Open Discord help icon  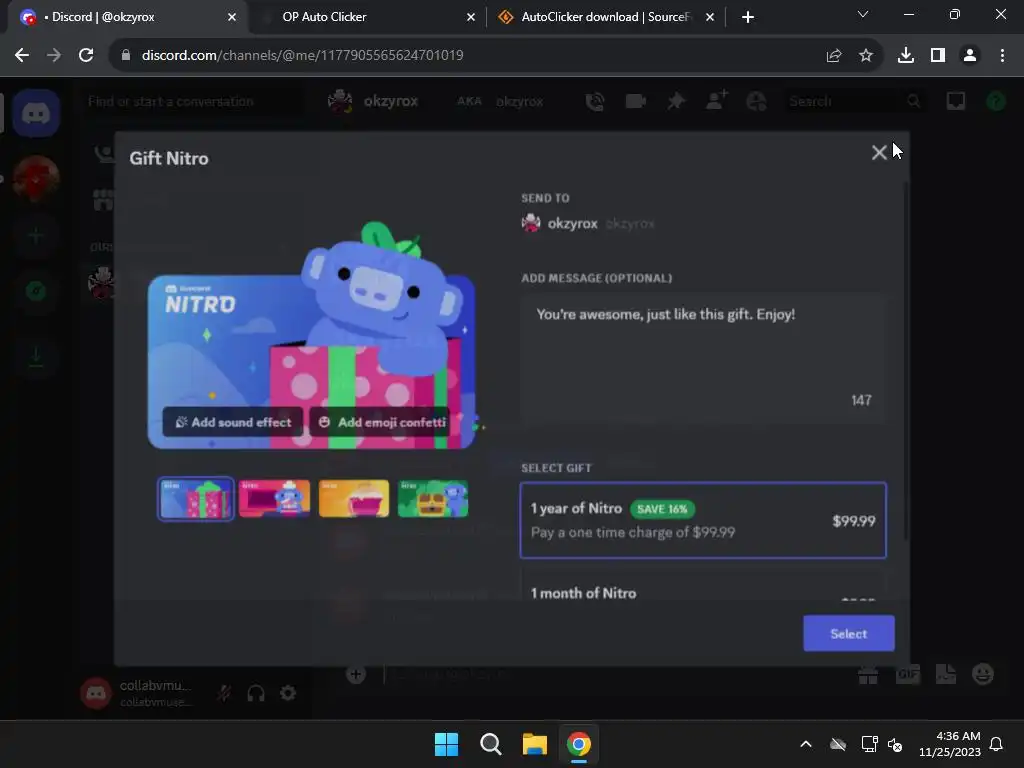pos(996,101)
